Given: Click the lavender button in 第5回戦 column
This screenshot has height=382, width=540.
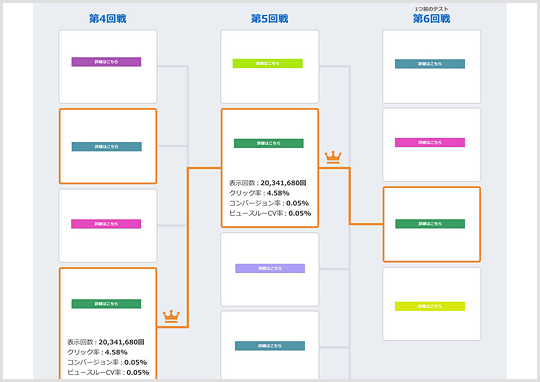Looking at the screenshot, I should point(270,268).
